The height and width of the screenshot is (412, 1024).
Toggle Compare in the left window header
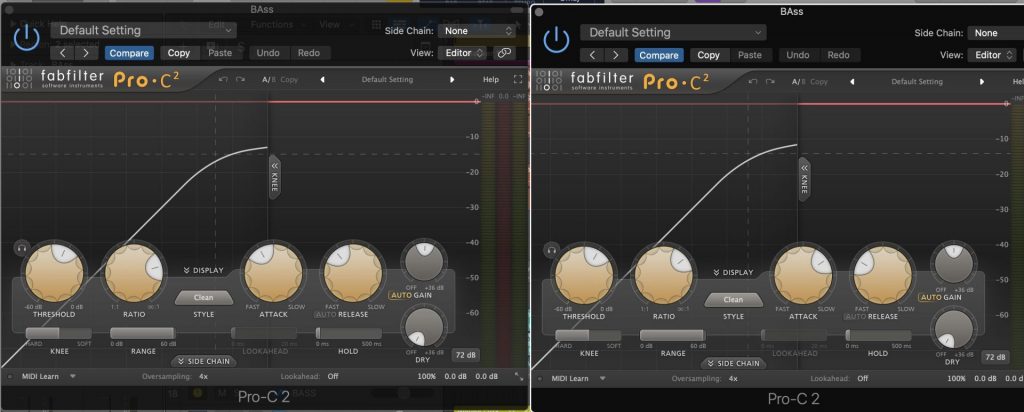pyautogui.click(x=129, y=53)
